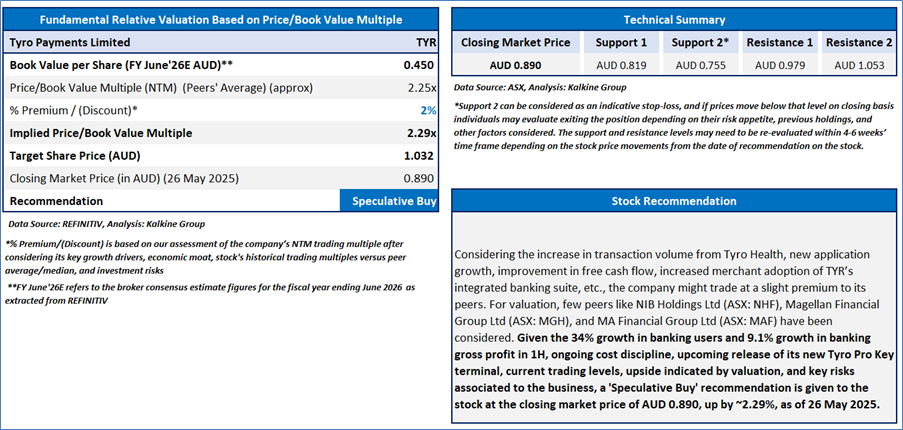Screen dimensions: 903x430
Task: Select the Book Value per Share value 0.450
Action: point(418,65)
